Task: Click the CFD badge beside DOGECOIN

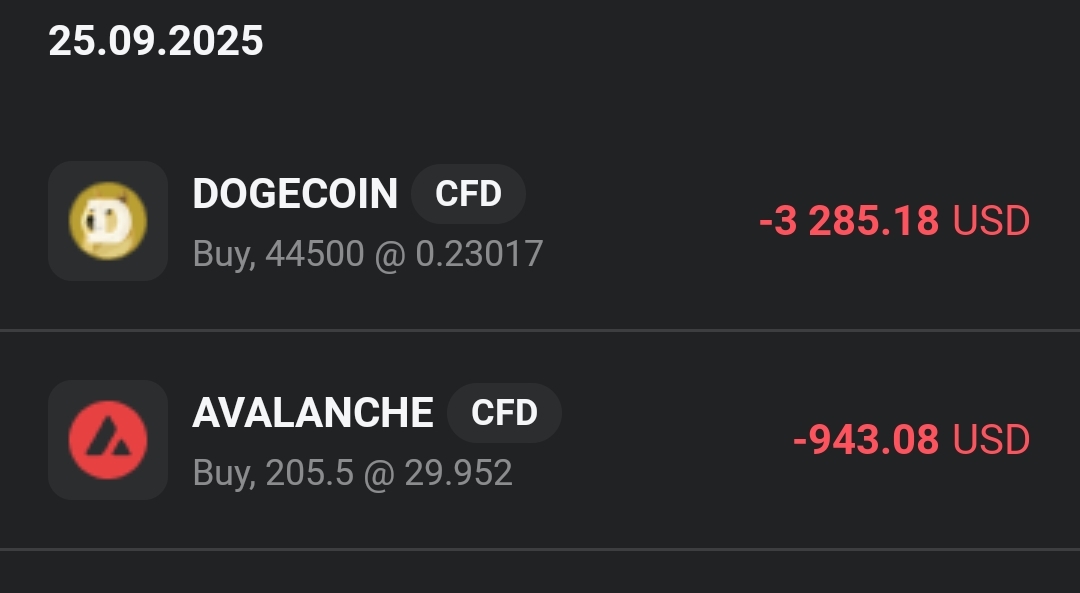Action: click(x=468, y=194)
